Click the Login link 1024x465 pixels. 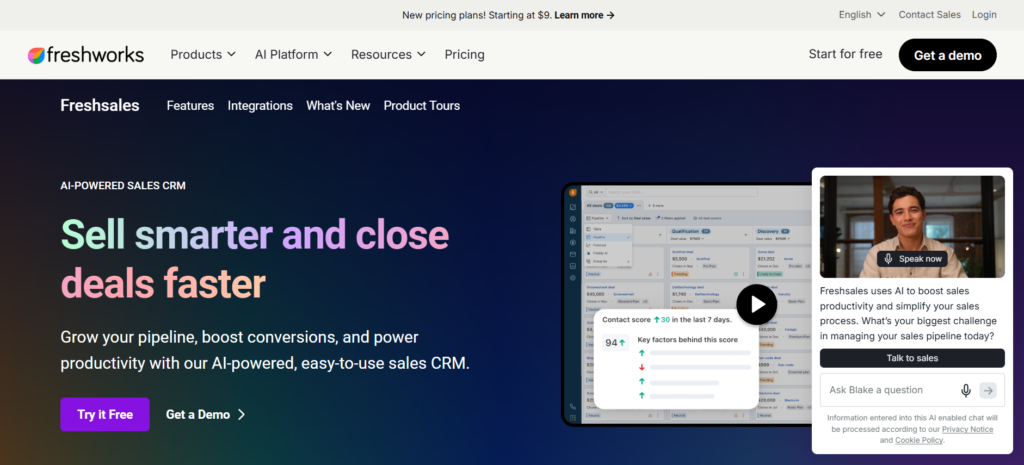coord(984,14)
